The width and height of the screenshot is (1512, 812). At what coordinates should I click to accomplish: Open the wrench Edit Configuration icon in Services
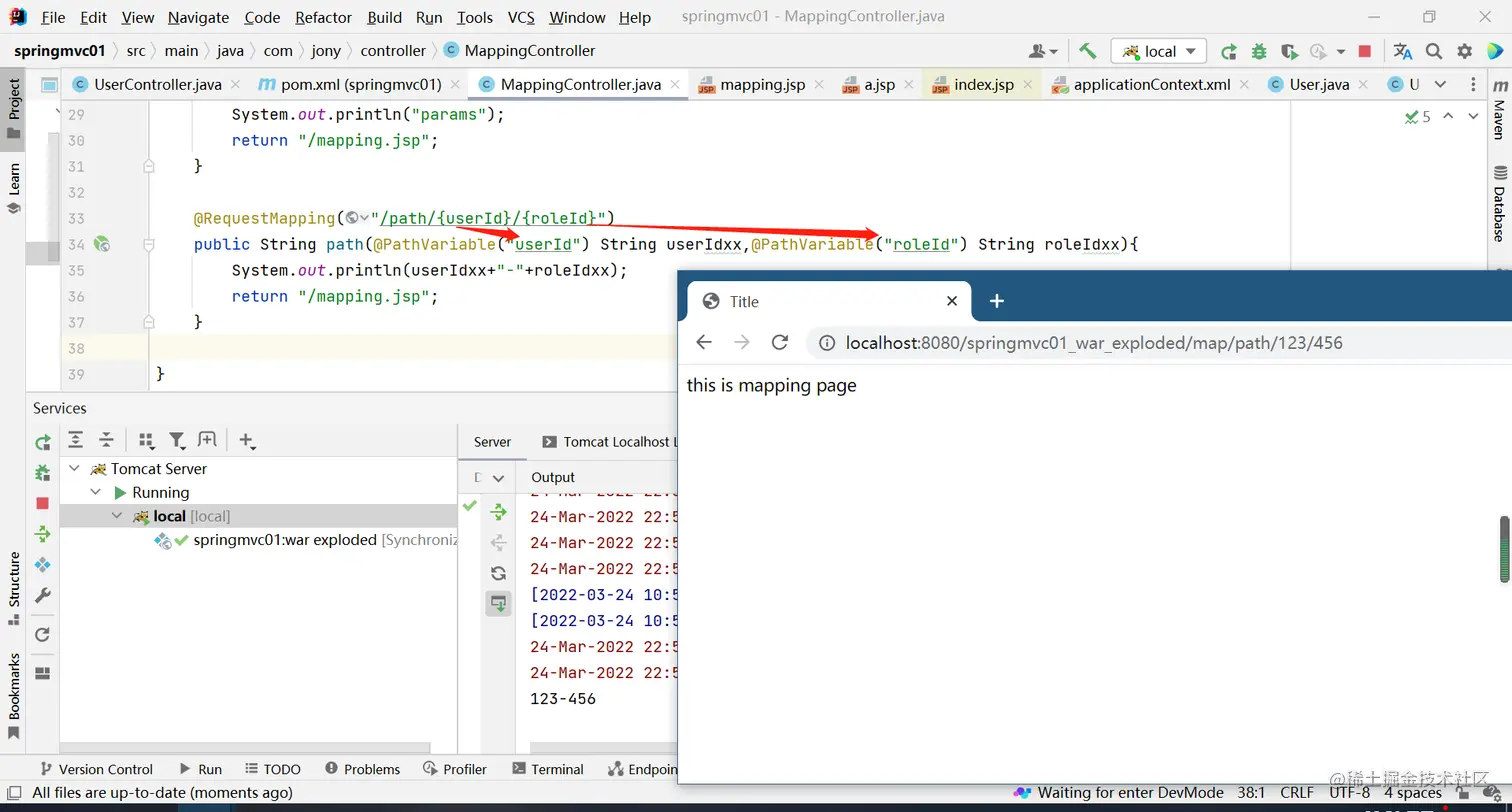[x=42, y=596]
